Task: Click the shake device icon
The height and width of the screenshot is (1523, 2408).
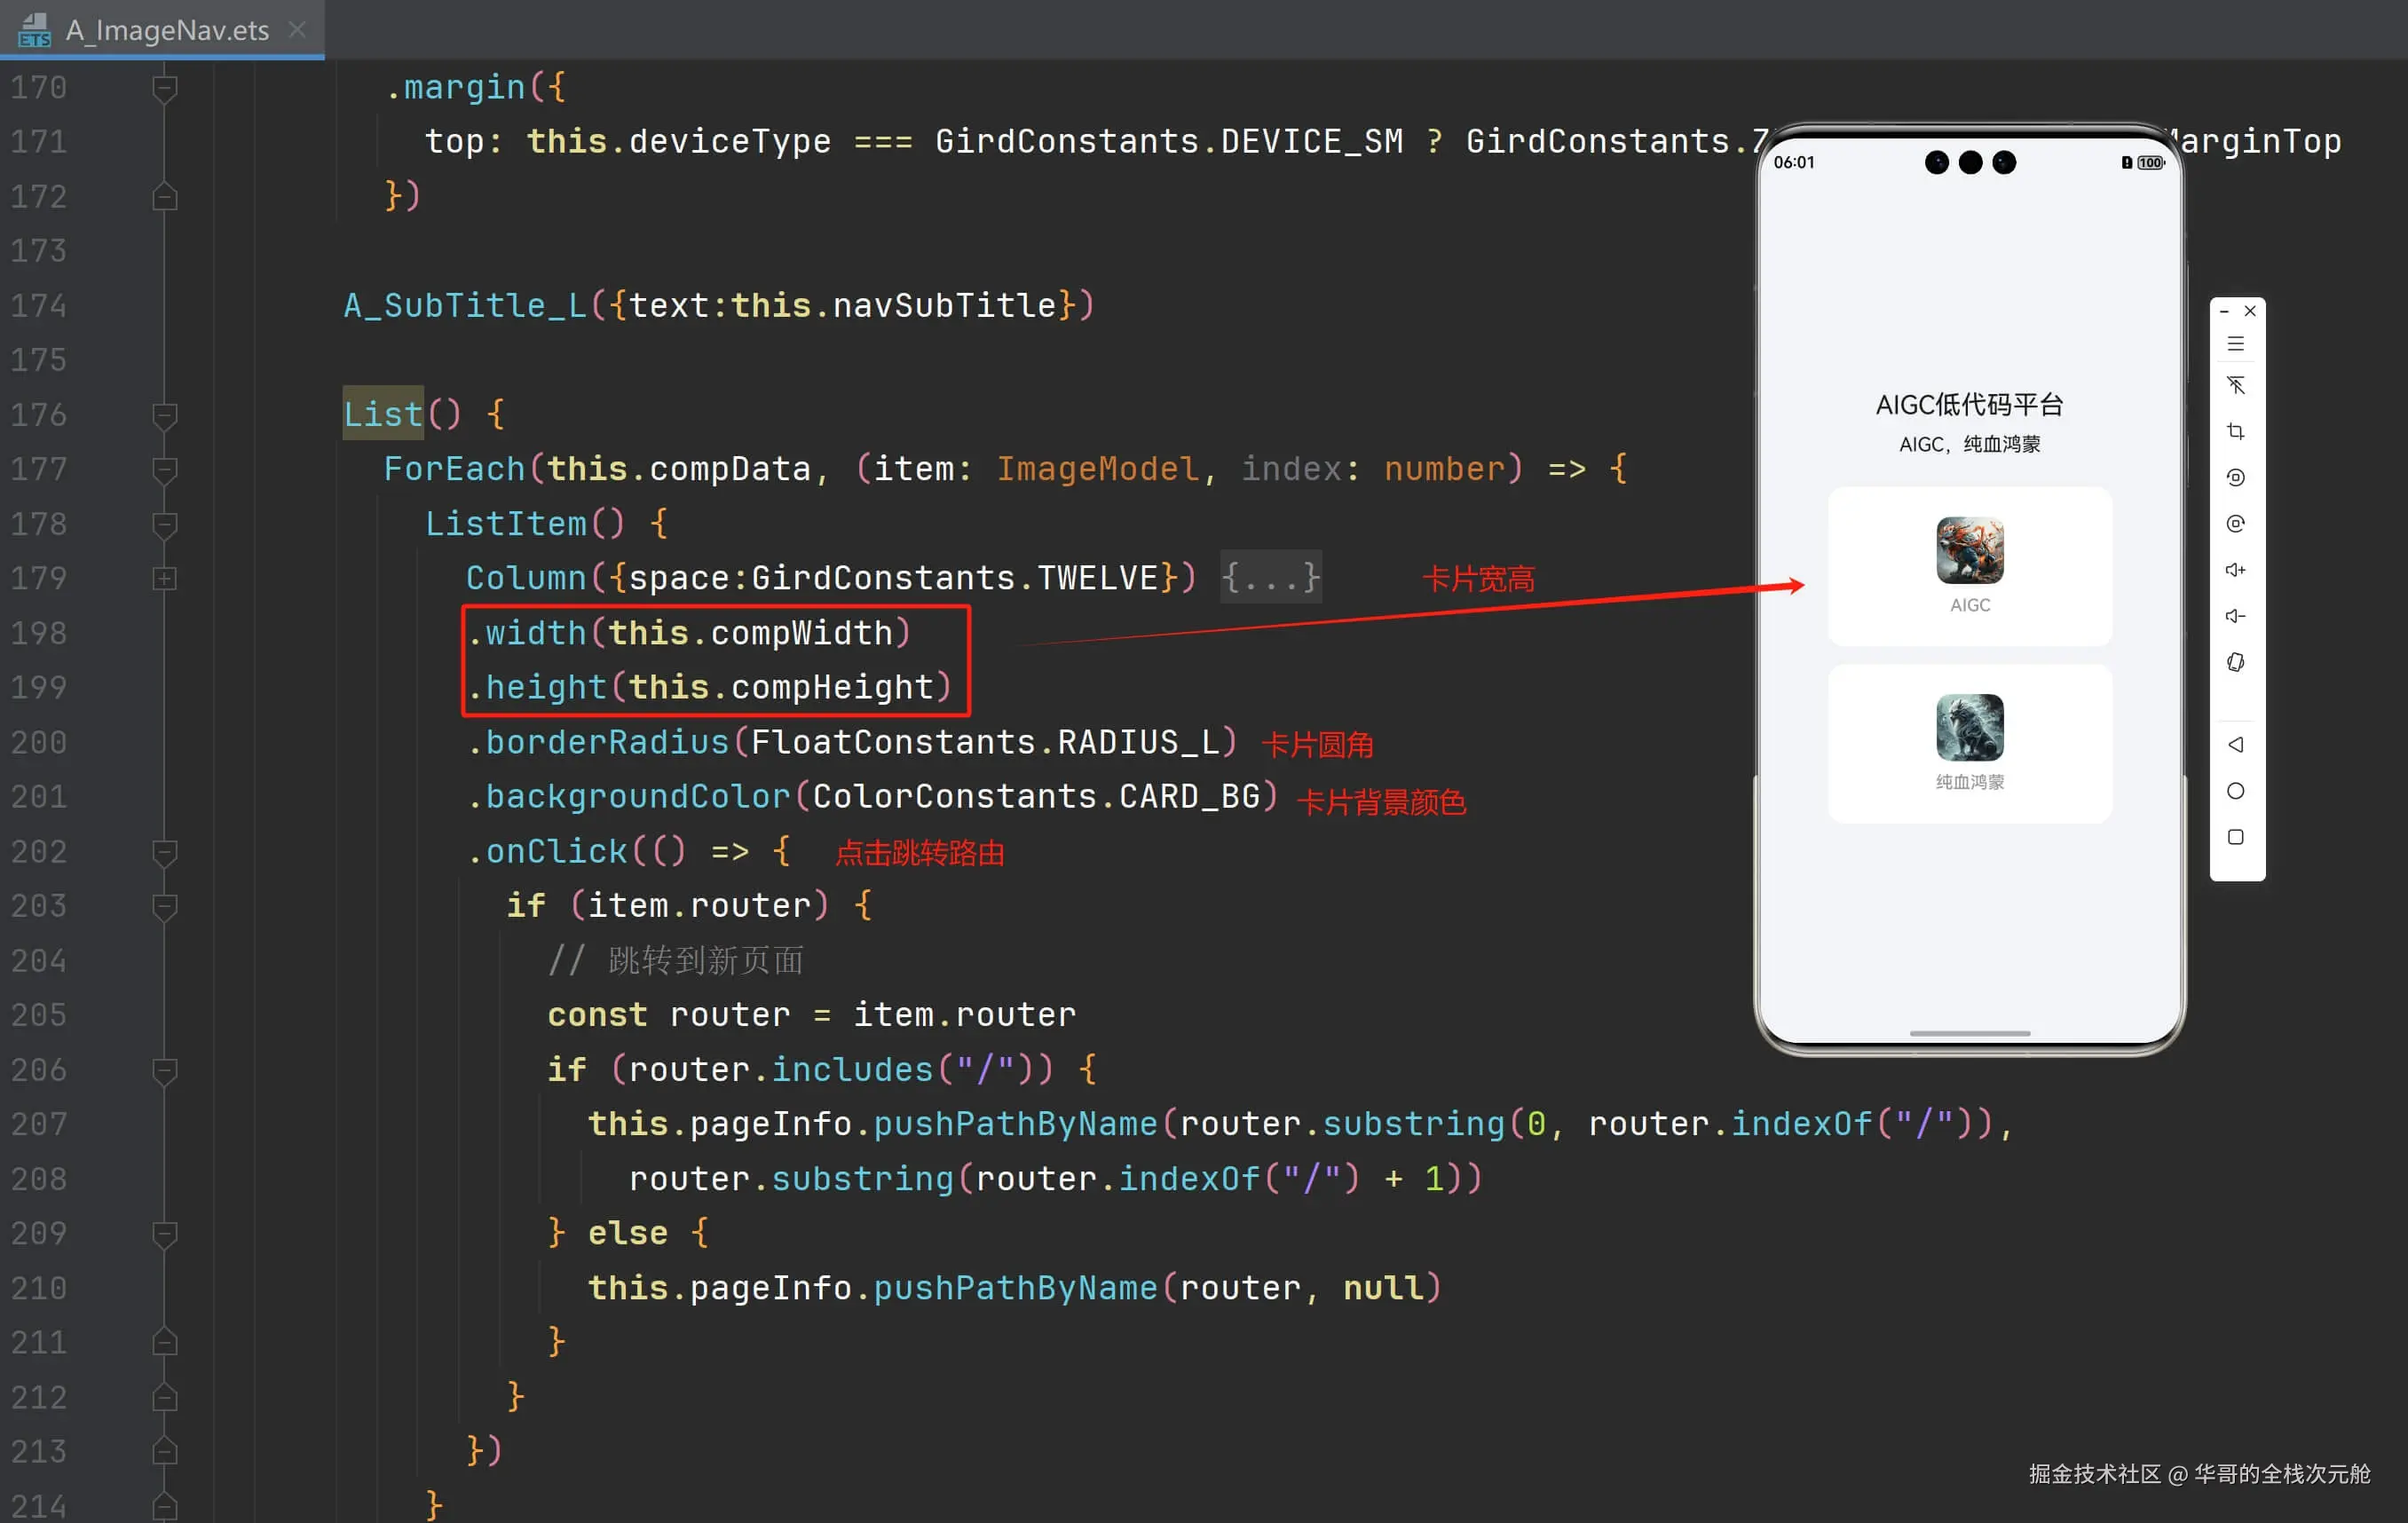Action: pyautogui.click(x=2236, y=662)
